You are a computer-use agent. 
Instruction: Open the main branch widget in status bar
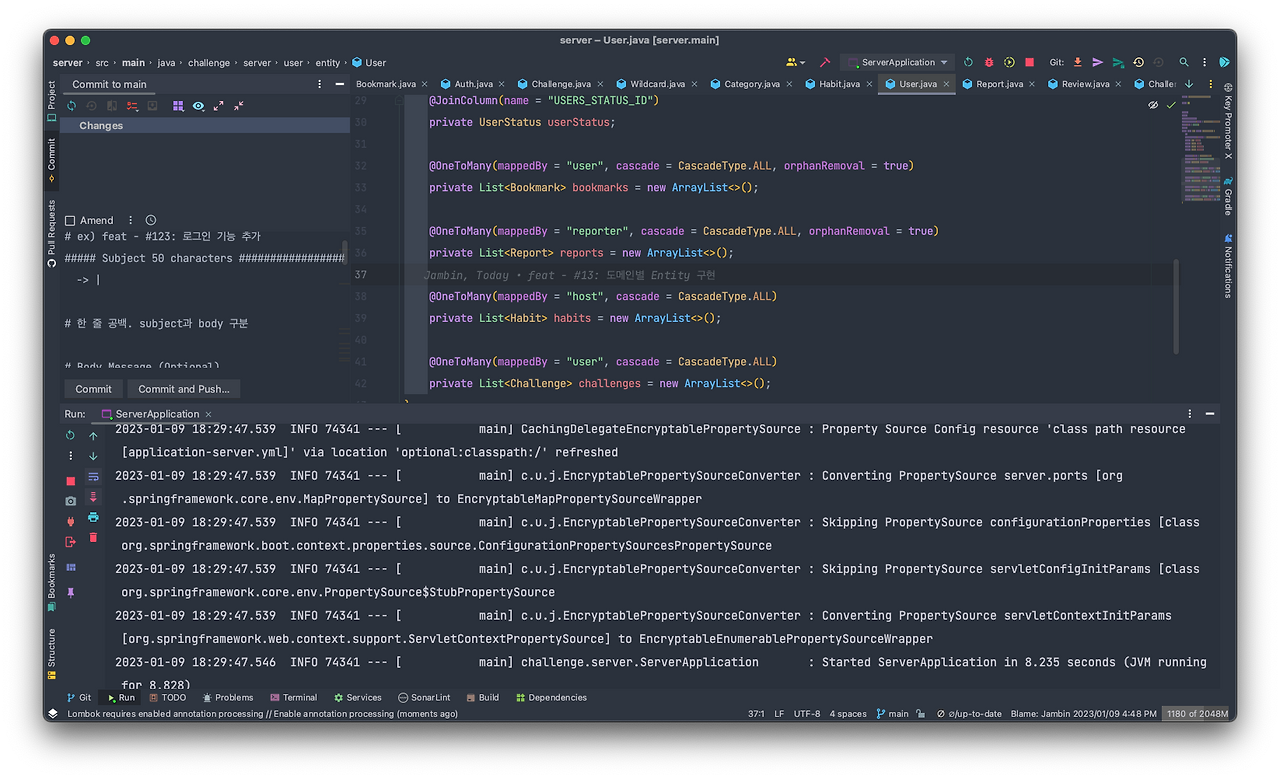[x=893, y=714]
